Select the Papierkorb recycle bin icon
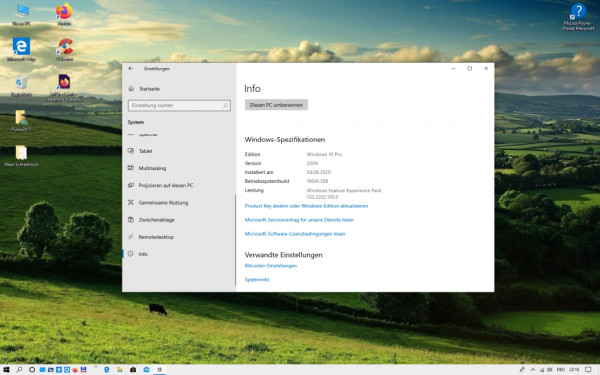 (x=21, y=85)
